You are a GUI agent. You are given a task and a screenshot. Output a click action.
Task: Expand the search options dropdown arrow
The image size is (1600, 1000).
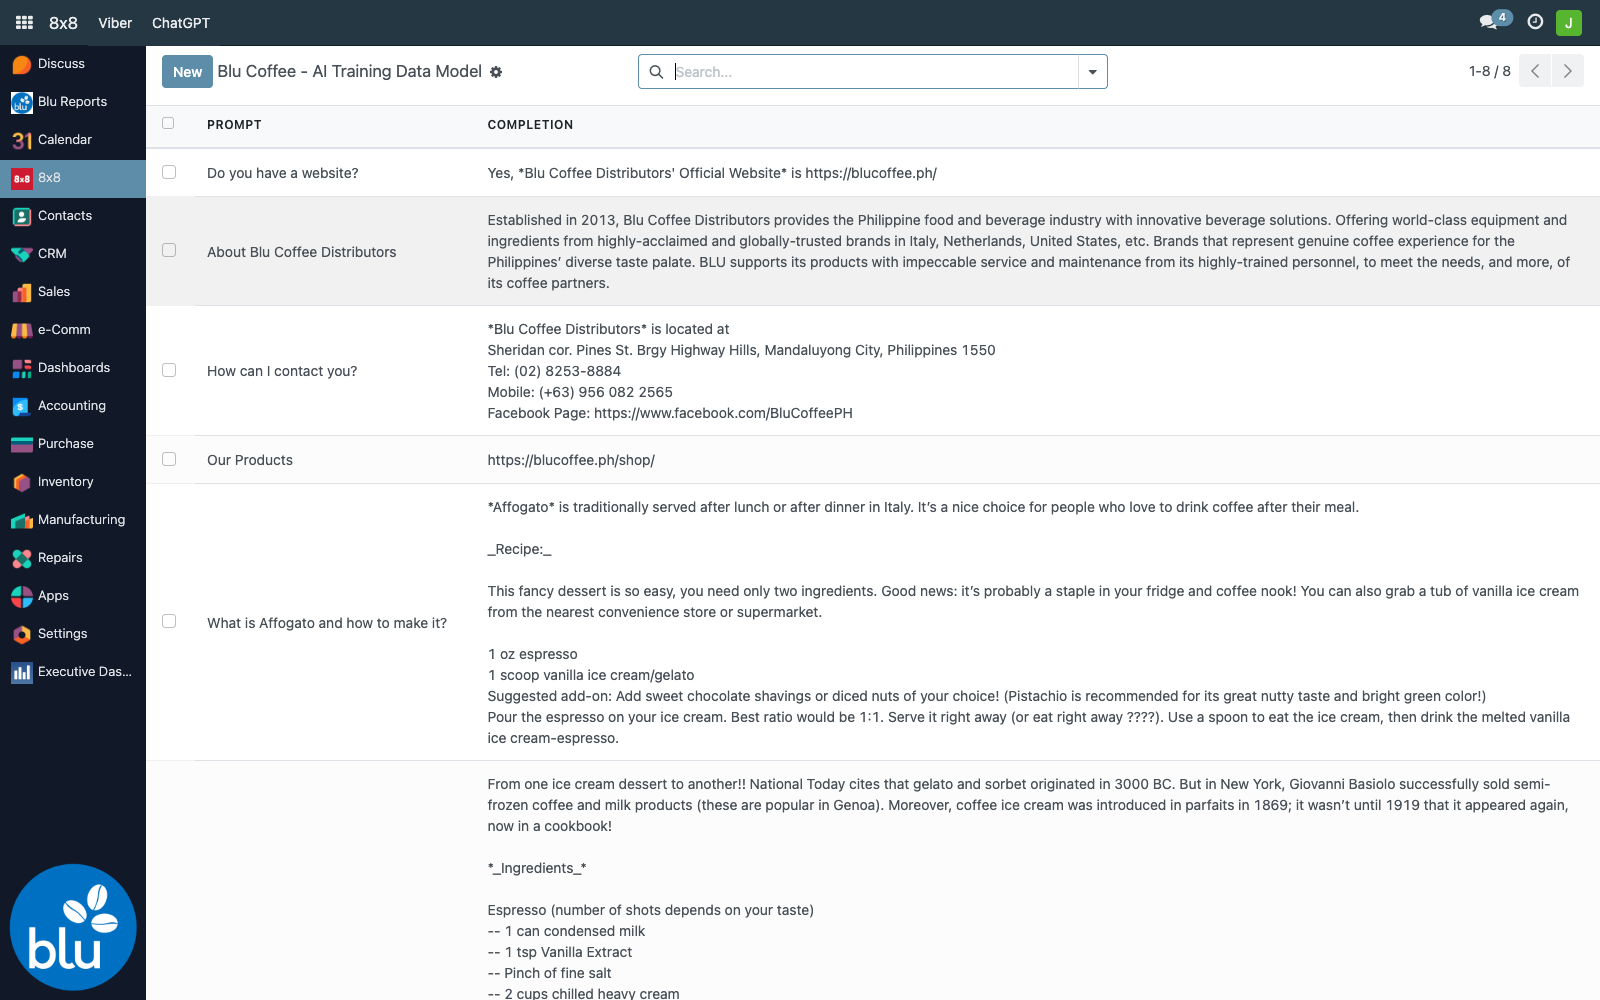click(1092, 72)
